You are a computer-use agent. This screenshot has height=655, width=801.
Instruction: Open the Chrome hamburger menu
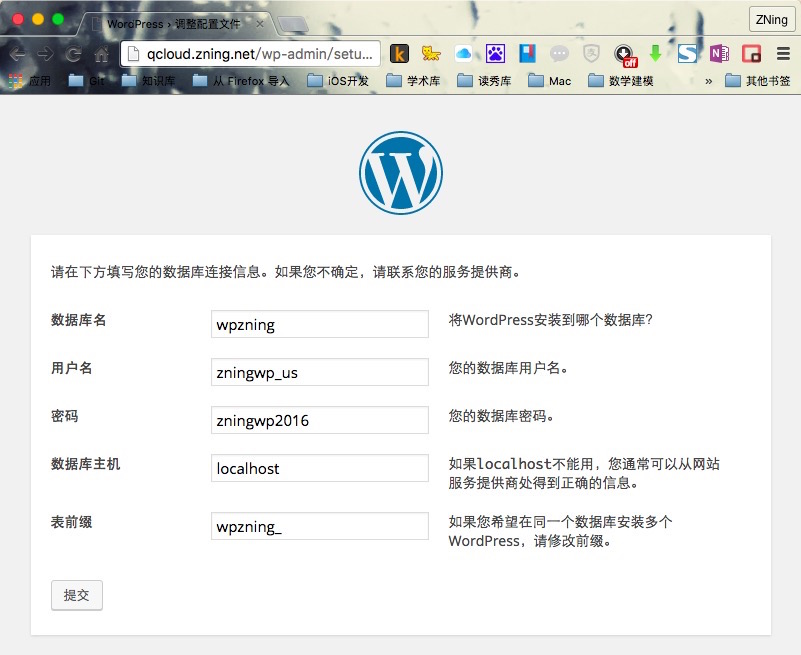783,54
